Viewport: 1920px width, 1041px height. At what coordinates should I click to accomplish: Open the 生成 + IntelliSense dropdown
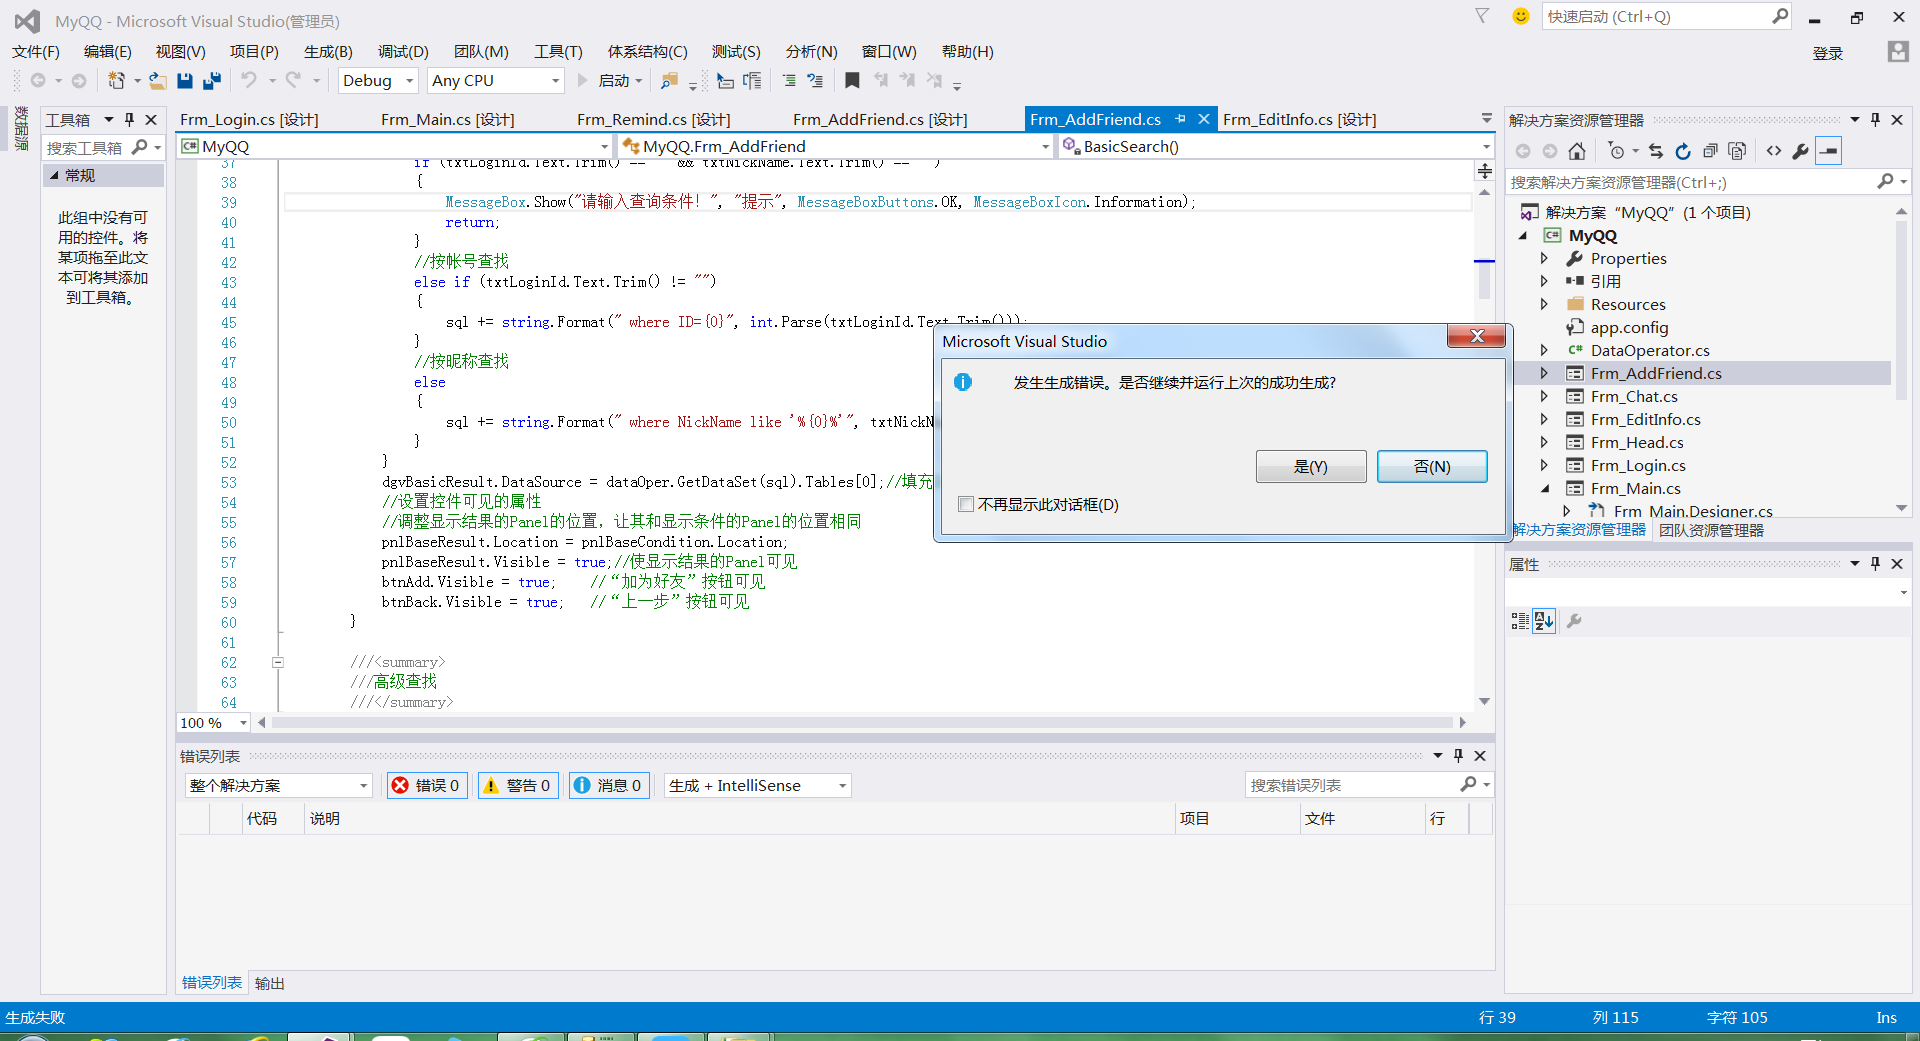point(758,785)
